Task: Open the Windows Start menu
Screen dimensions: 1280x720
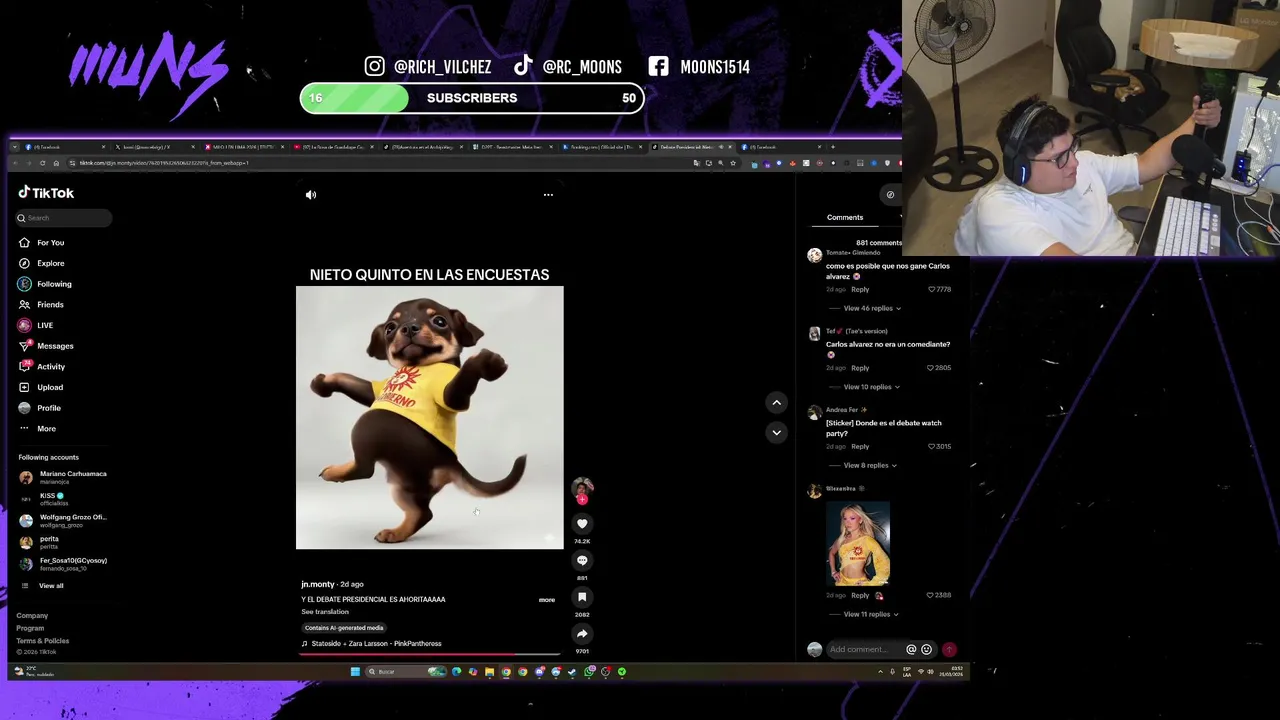Action: [x=355, y=672]
